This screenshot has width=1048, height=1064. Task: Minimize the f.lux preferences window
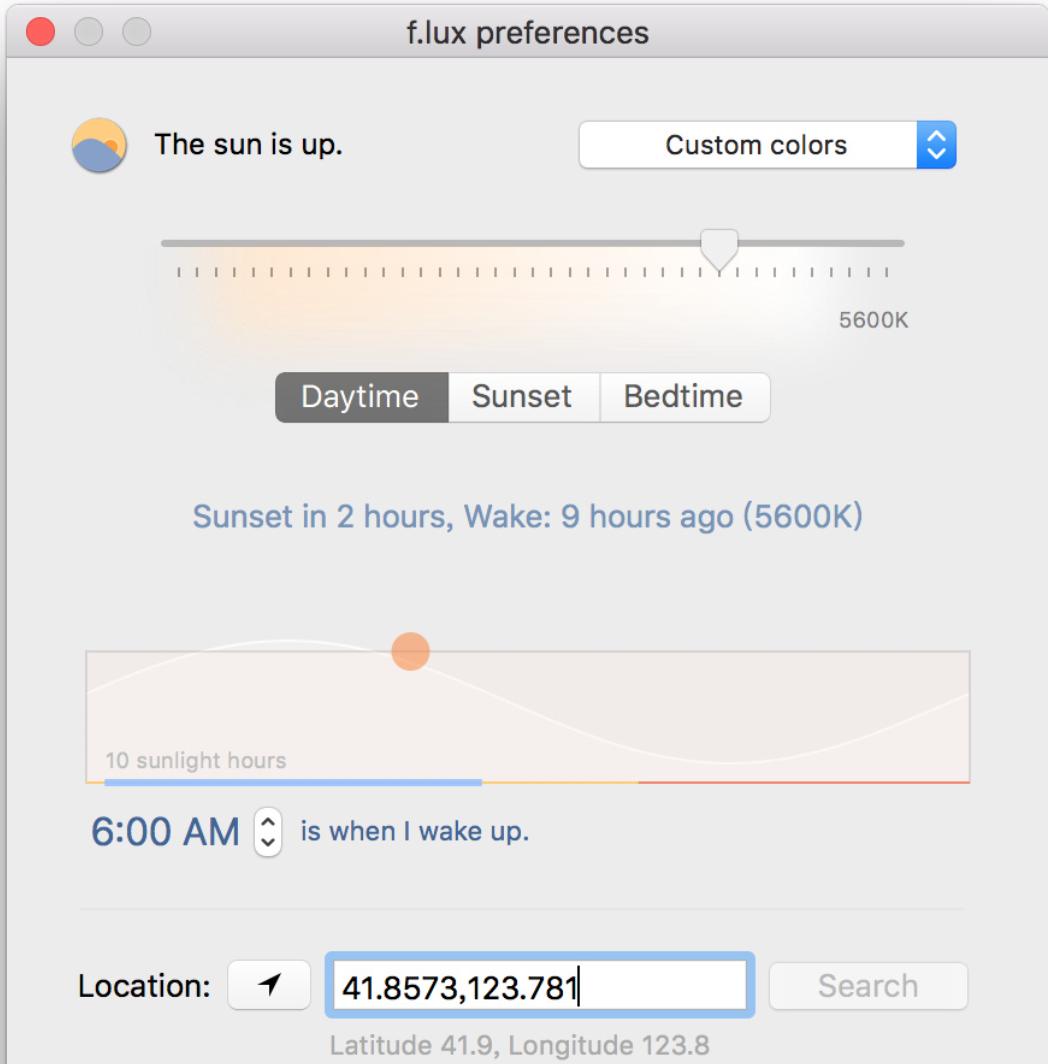(88, 32)
